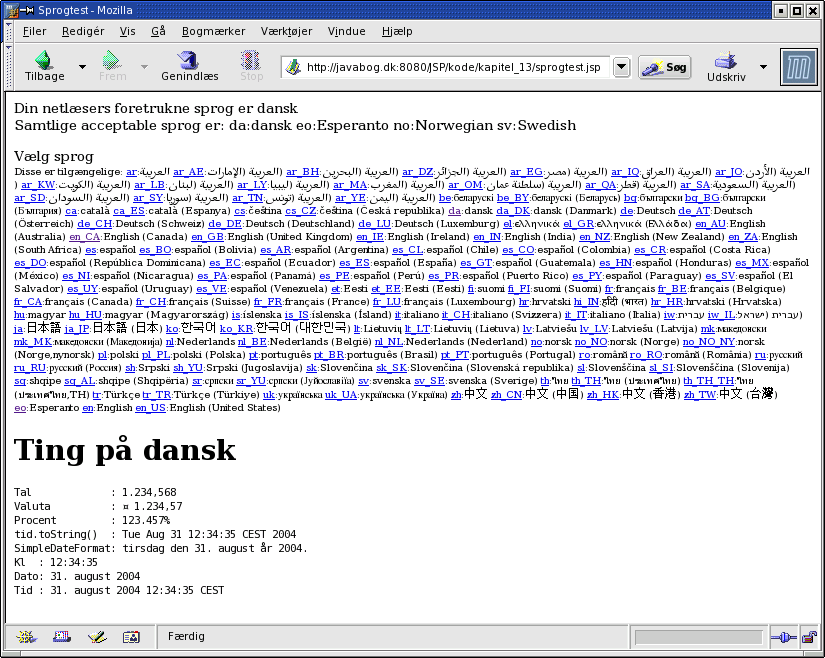
Task: Open the URL bar history dropdown
Action: [621, 68]
